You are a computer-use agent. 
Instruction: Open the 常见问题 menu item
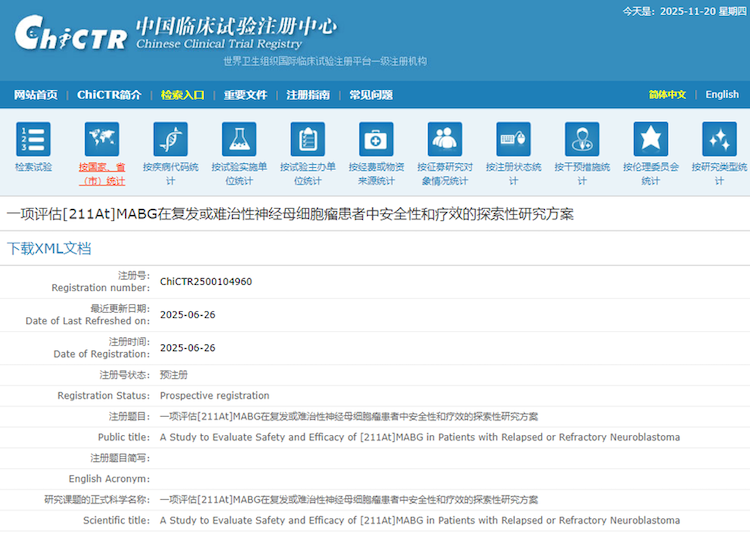371,95
